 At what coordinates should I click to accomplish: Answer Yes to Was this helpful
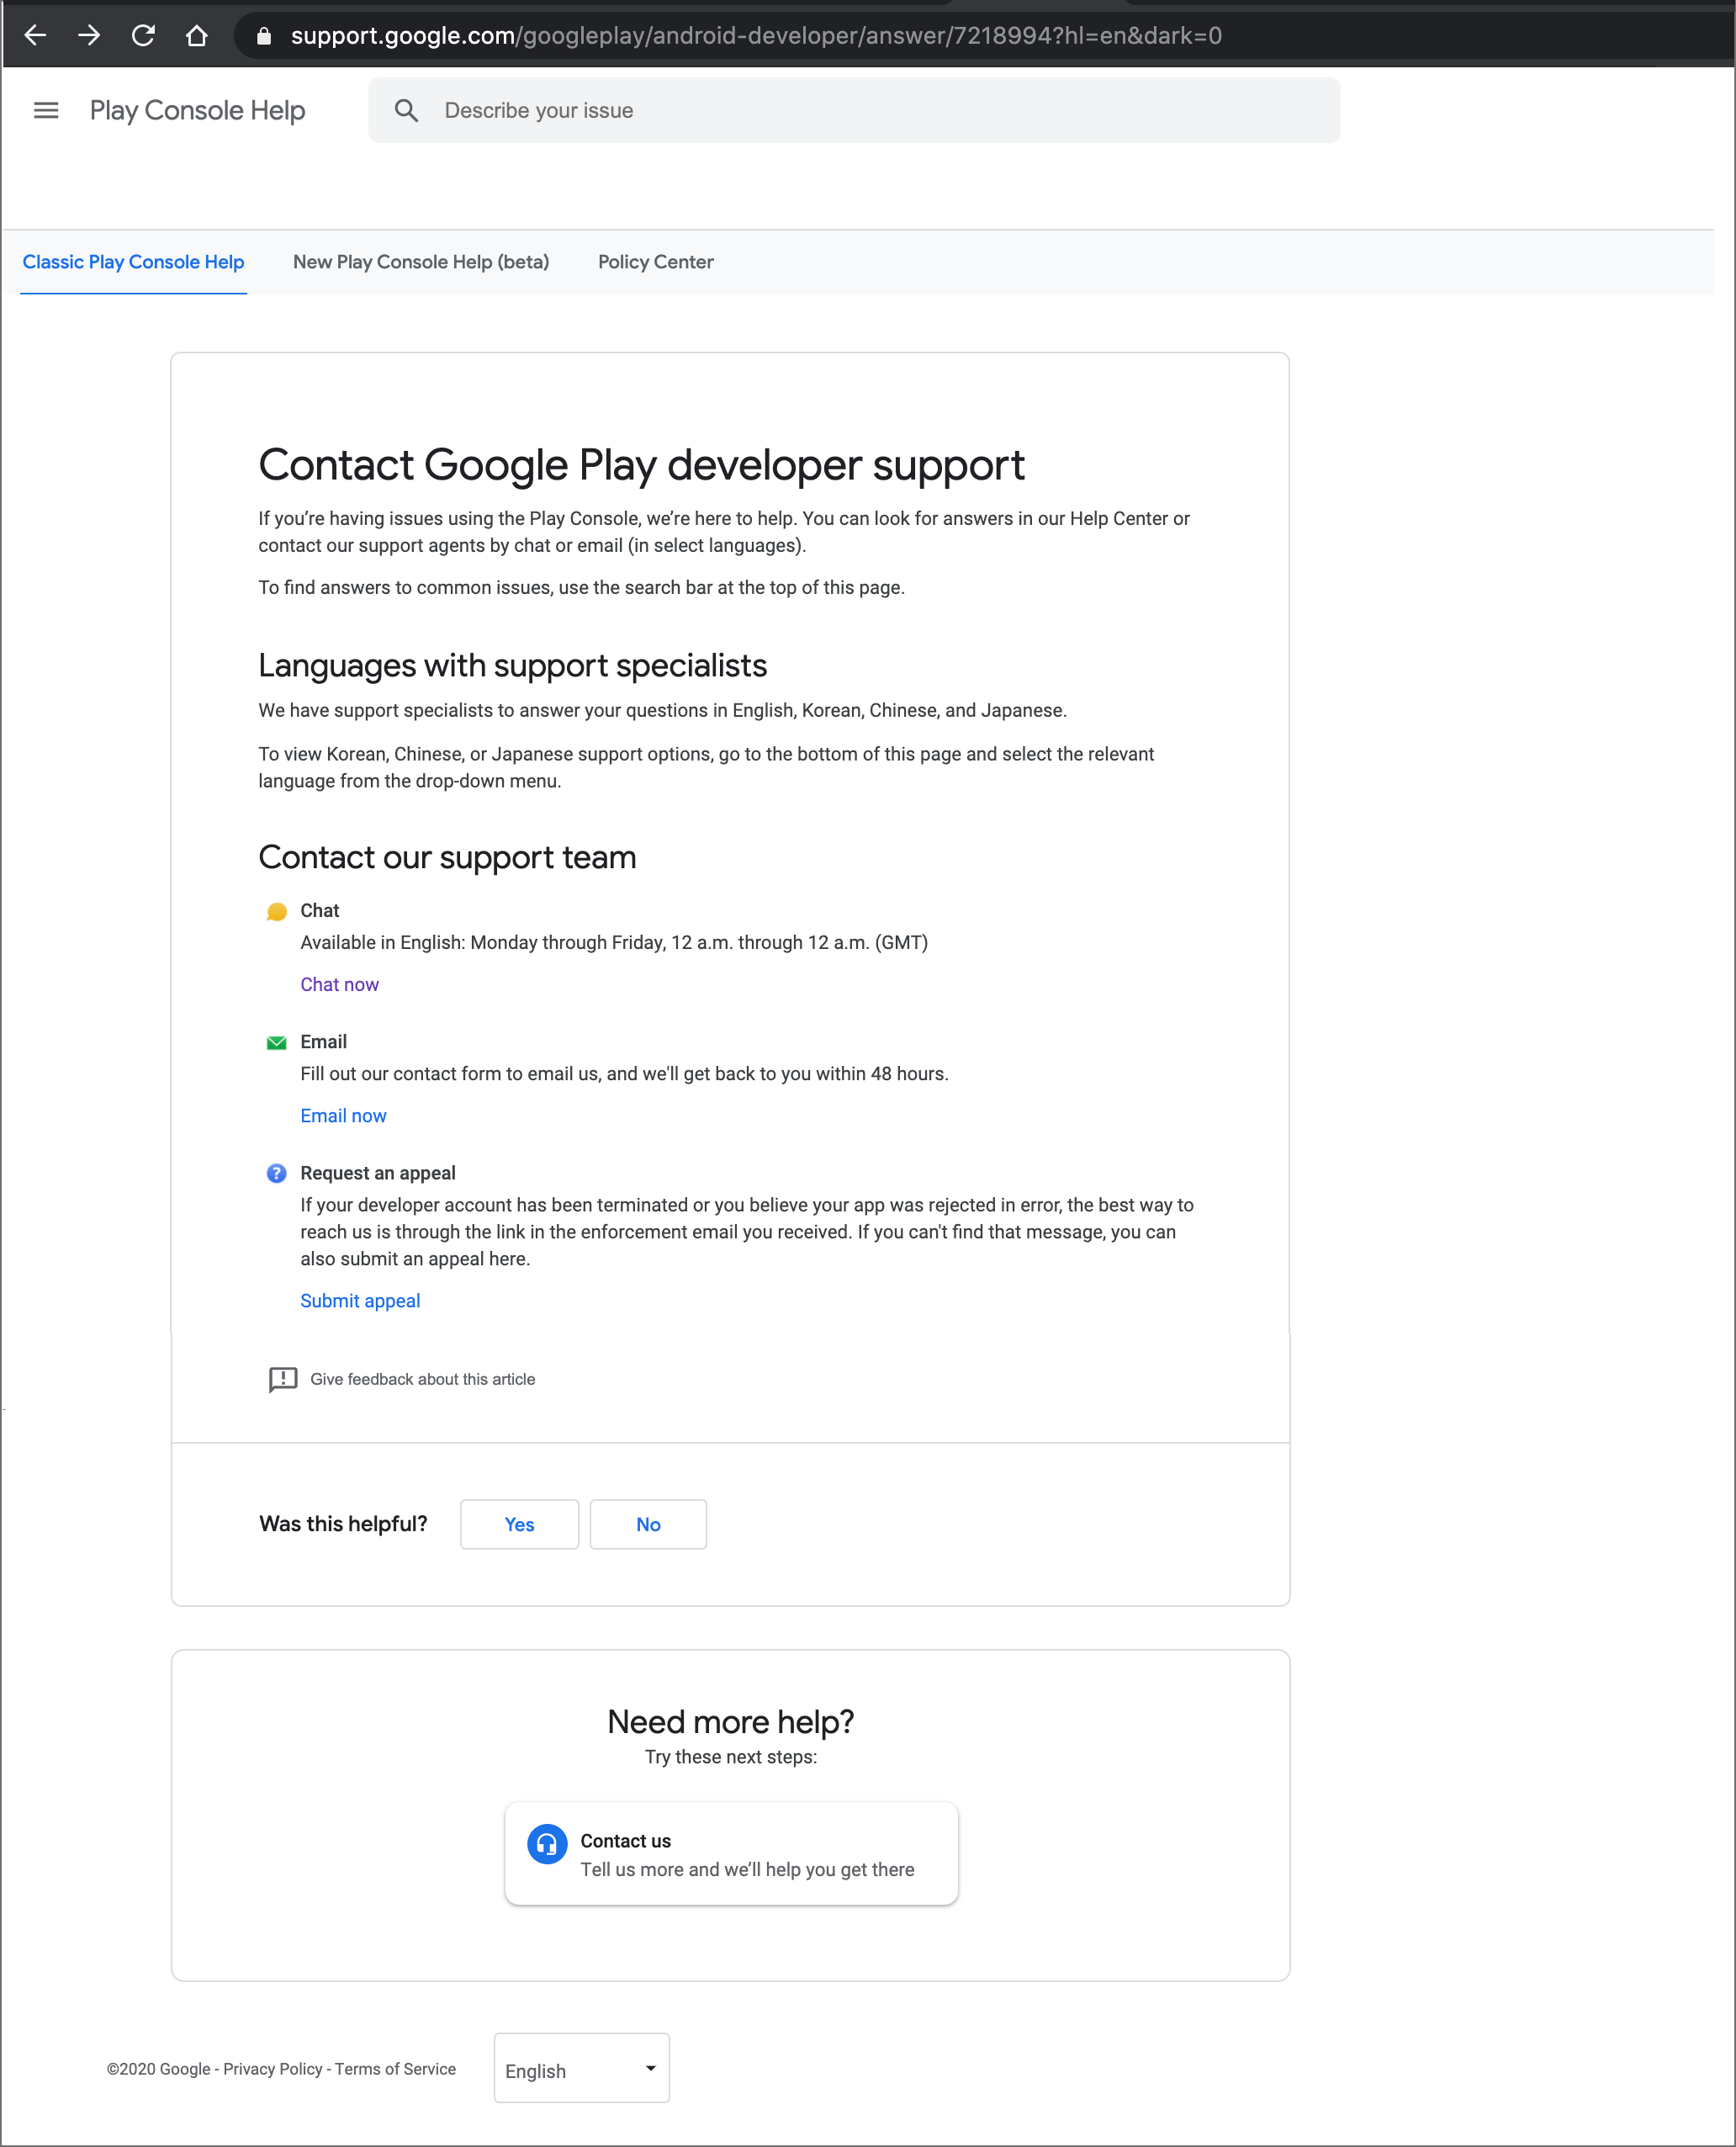coord(519,1524)
